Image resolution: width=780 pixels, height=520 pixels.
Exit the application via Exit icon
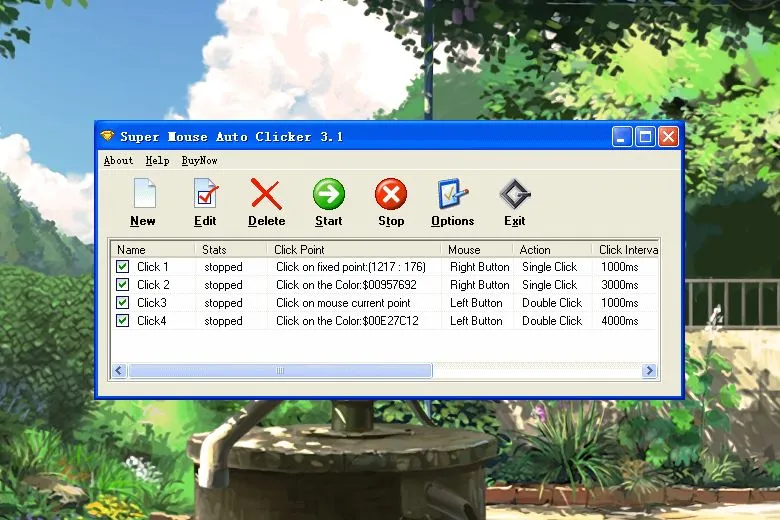pos(515,202)
